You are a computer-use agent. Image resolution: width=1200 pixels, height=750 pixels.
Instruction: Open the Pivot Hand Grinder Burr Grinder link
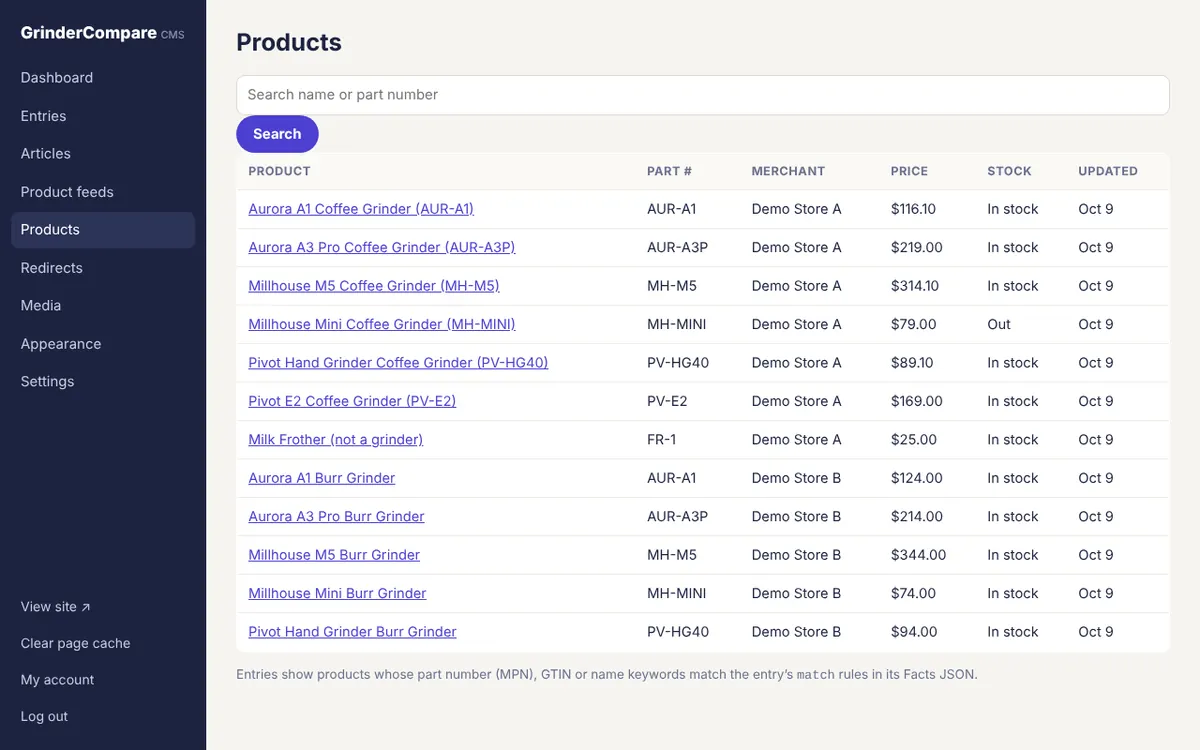click(352, 632)
